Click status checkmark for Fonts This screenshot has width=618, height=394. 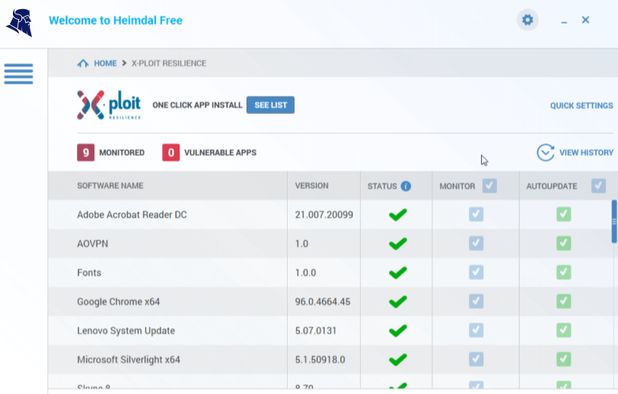[398, 273]
